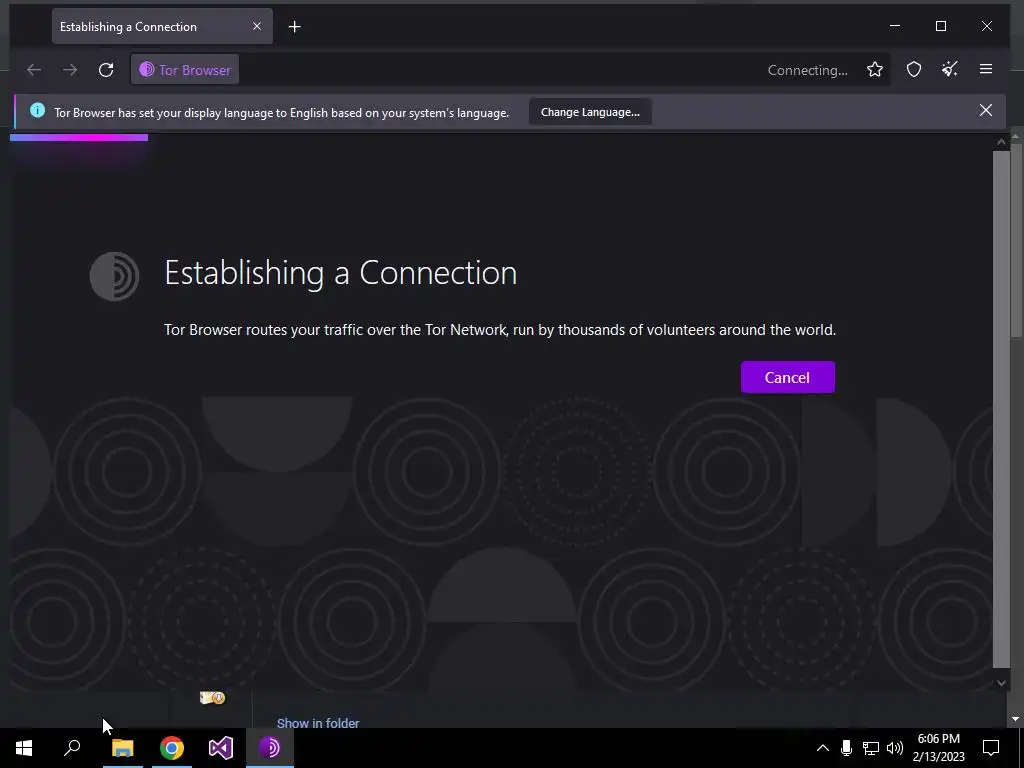Open Google Chrome from the taskbar
Image resolution: width=1024 pixels, height=768 pixels.
172,748
